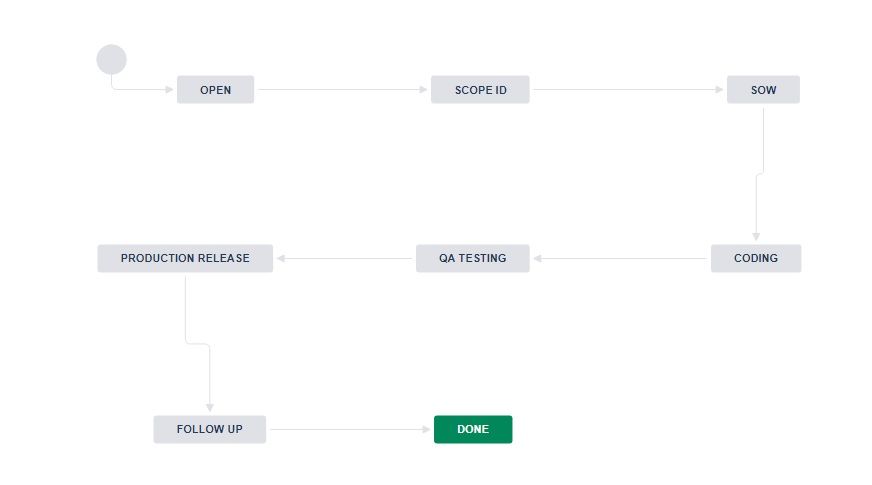This screenshot has height=485, width=872.
Task: Click transition line from QA TESTING to PRODUCTION RELEASE
Action: (345, 258)
